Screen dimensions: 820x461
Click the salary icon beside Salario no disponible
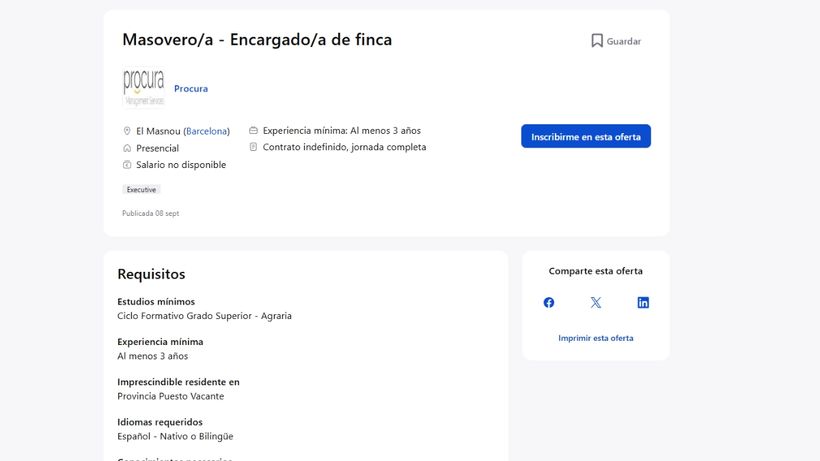point(127,165)
